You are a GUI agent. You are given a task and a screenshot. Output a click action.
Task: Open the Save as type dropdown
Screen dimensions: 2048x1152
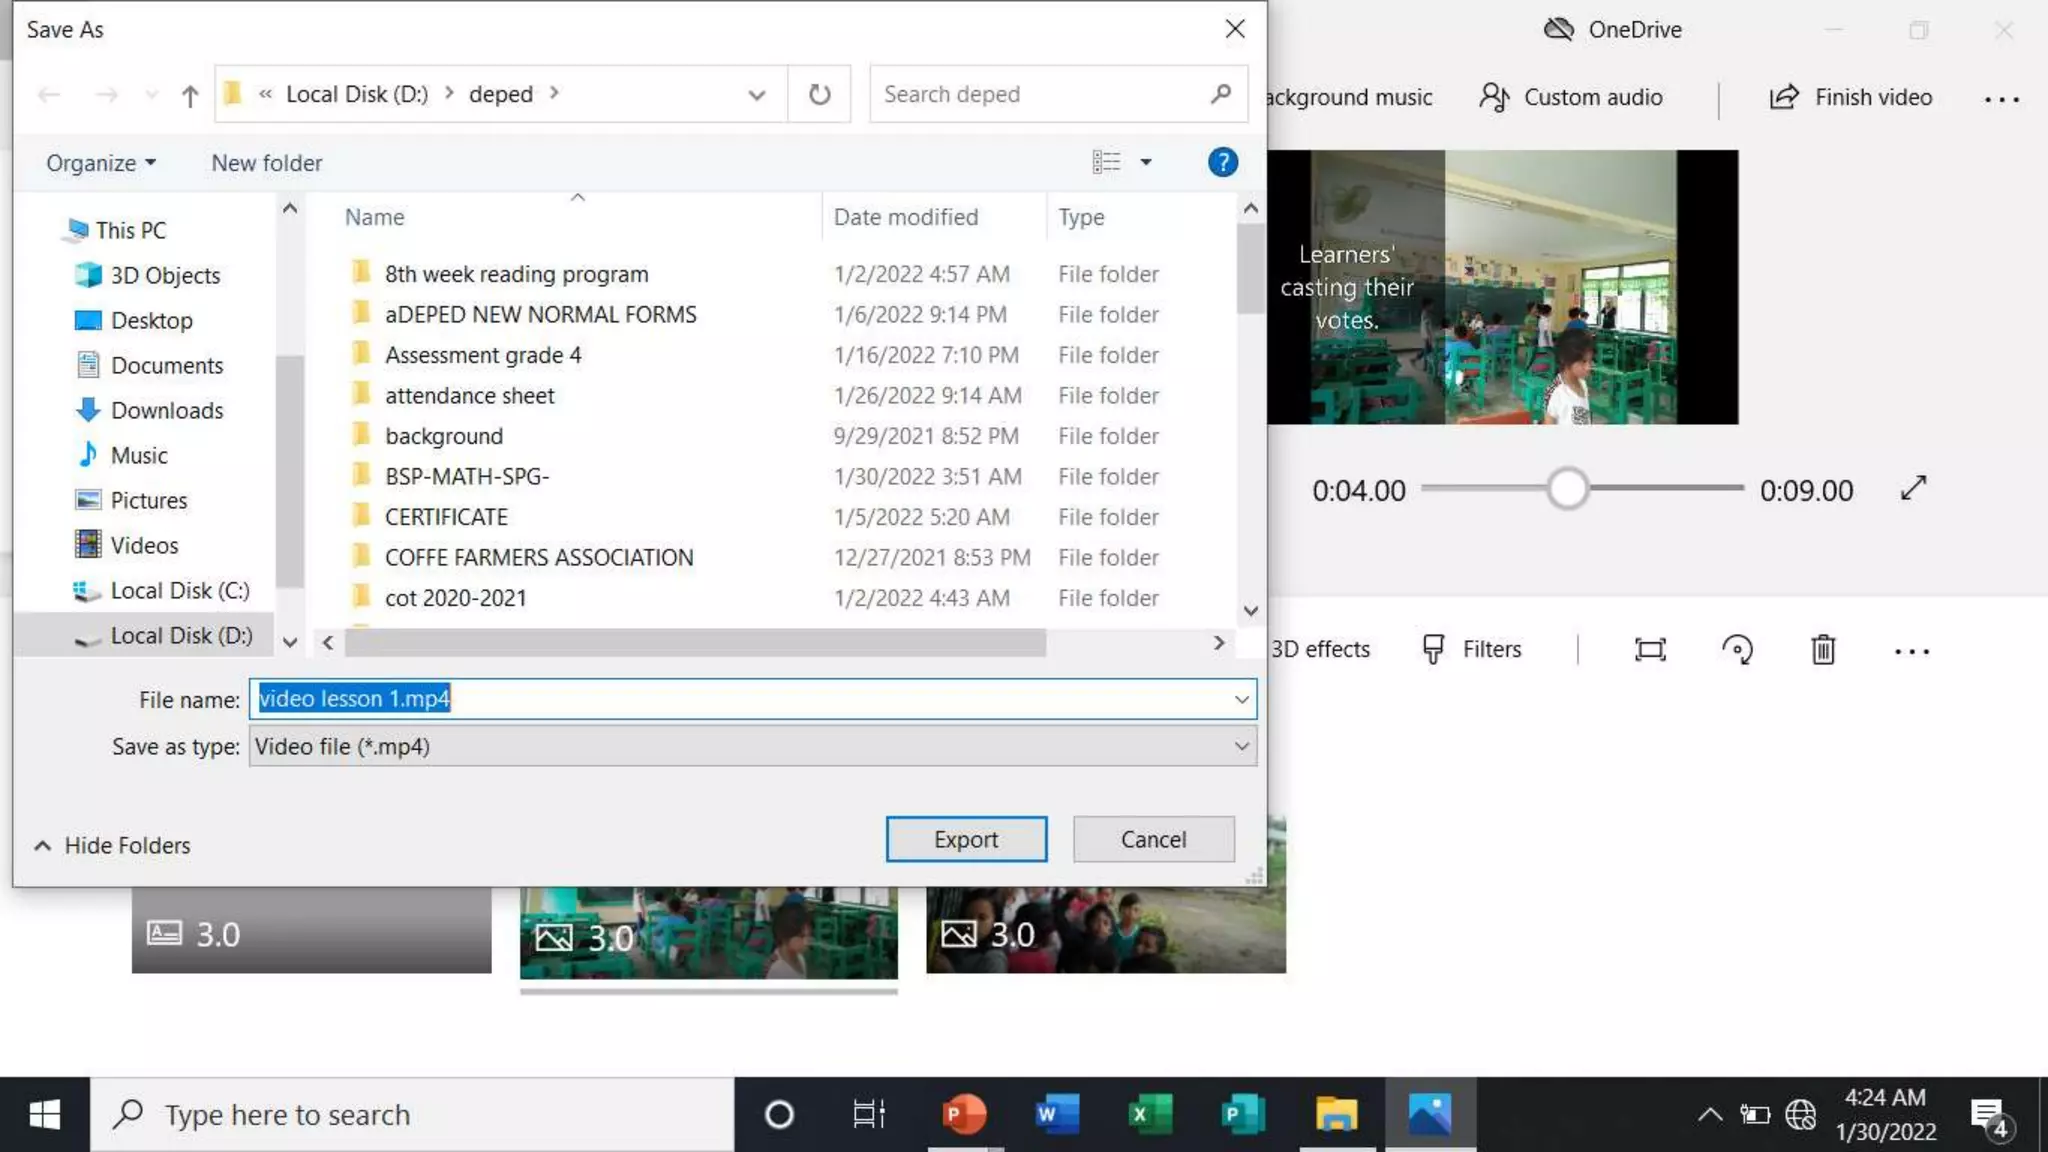pos(1241,746)
